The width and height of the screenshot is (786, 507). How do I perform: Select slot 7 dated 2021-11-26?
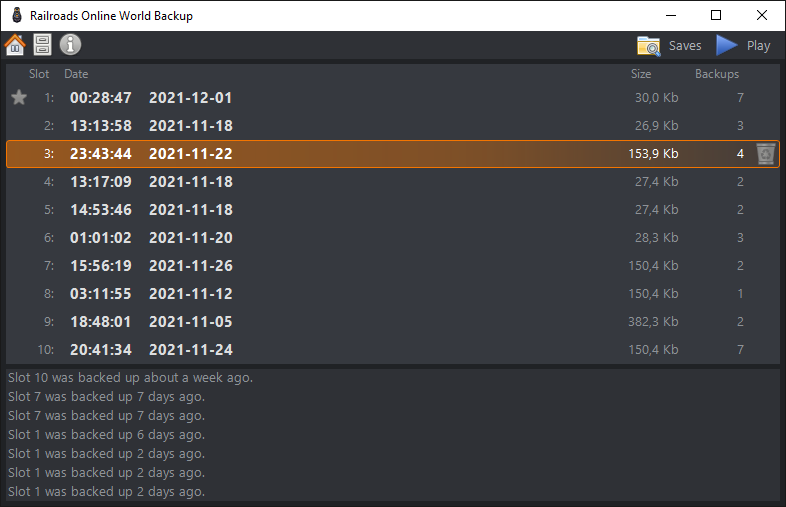click(x=392, y=266)
